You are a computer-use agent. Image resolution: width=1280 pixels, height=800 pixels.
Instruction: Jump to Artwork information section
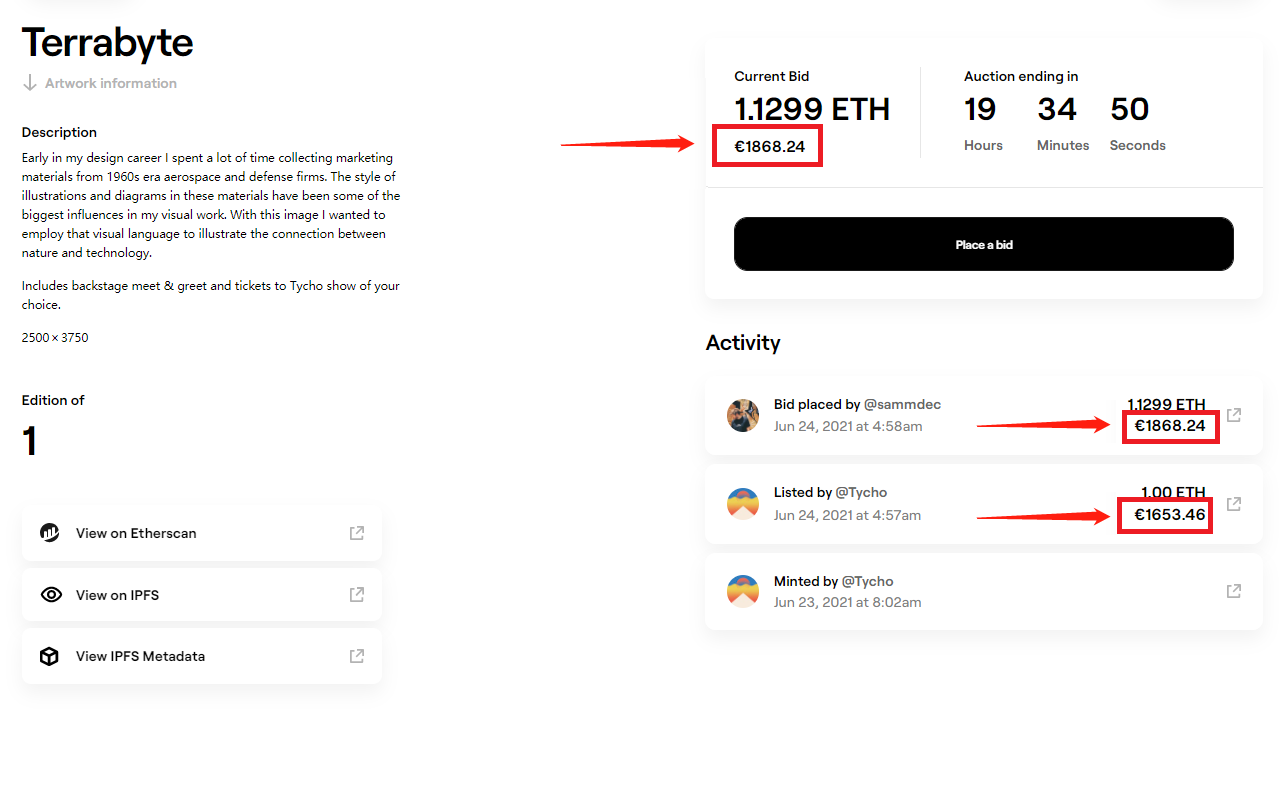tap(111, 83)
